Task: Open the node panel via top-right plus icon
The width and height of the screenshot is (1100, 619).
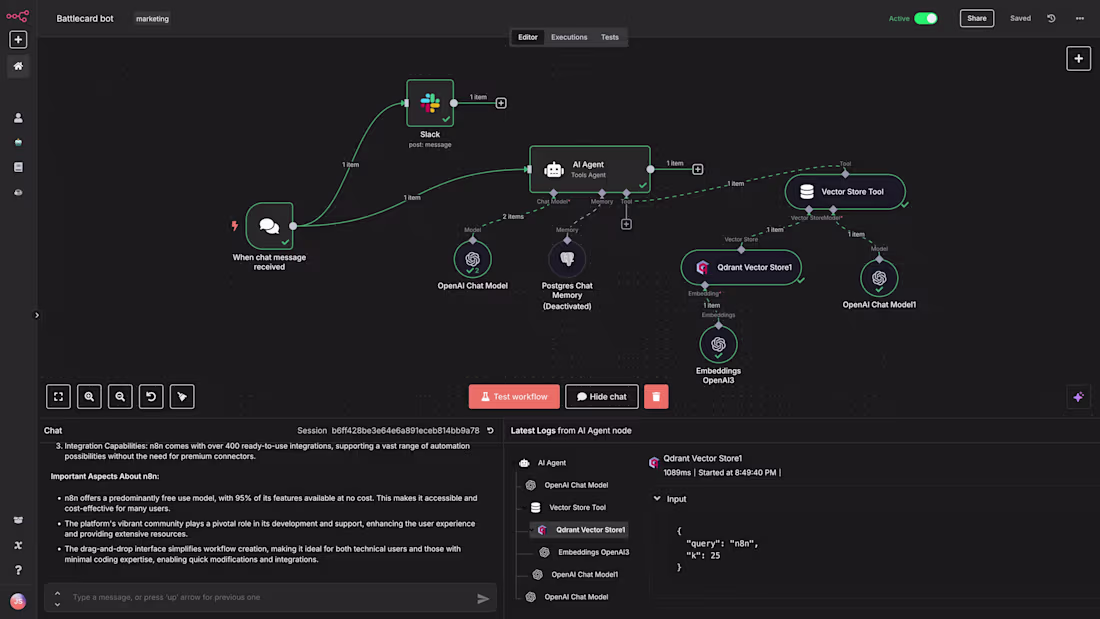Action: pos(1078,58)
